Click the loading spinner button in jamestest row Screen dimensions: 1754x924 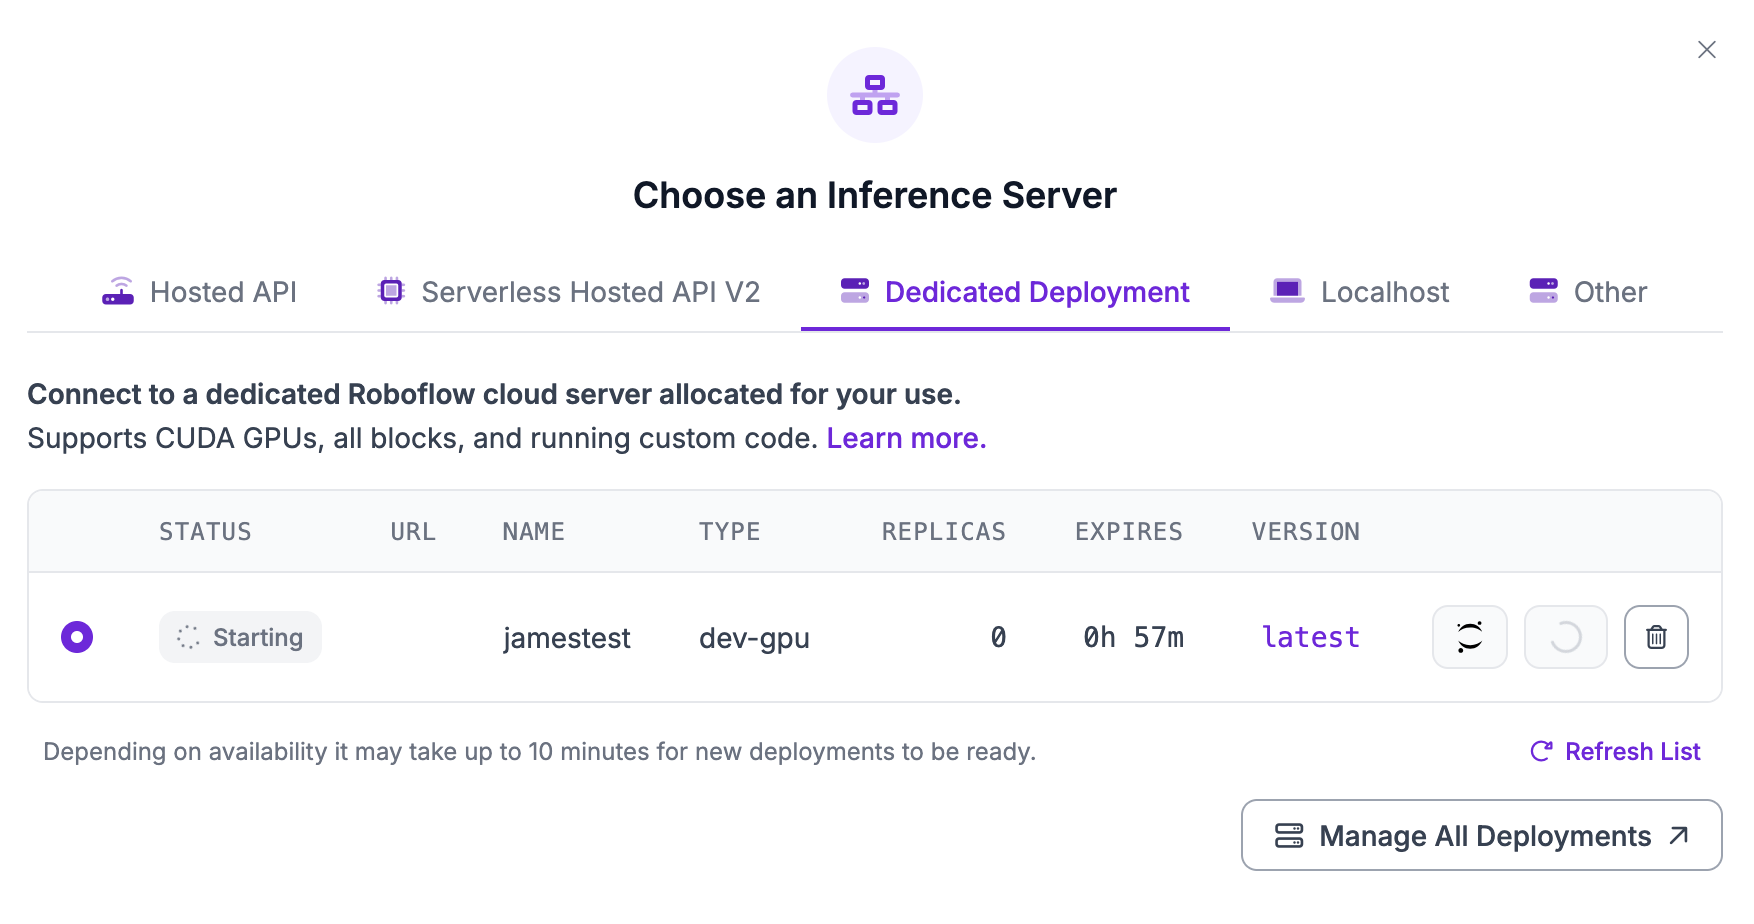pyautogui.click(x=1566, y=637)
